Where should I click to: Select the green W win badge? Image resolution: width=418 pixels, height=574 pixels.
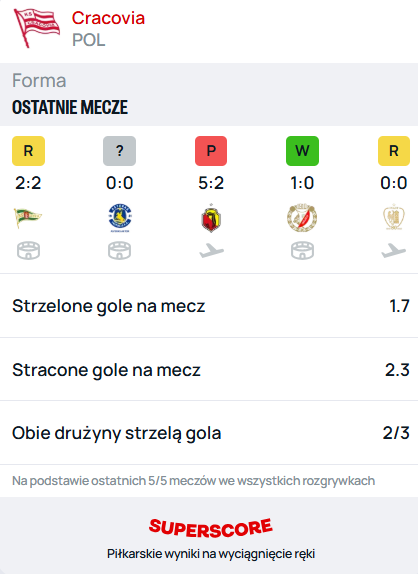pos(302,151)
